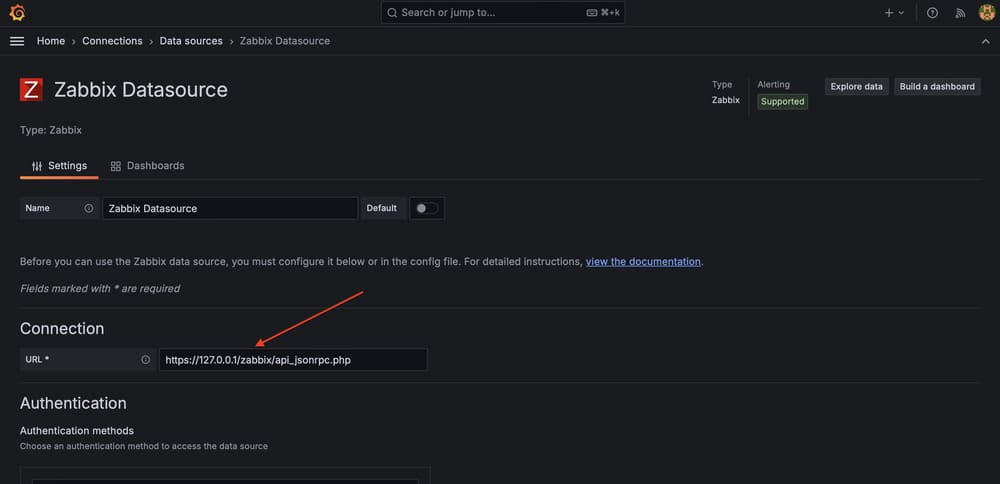
Task: Click the Name input field
Action: click(230, 209)
